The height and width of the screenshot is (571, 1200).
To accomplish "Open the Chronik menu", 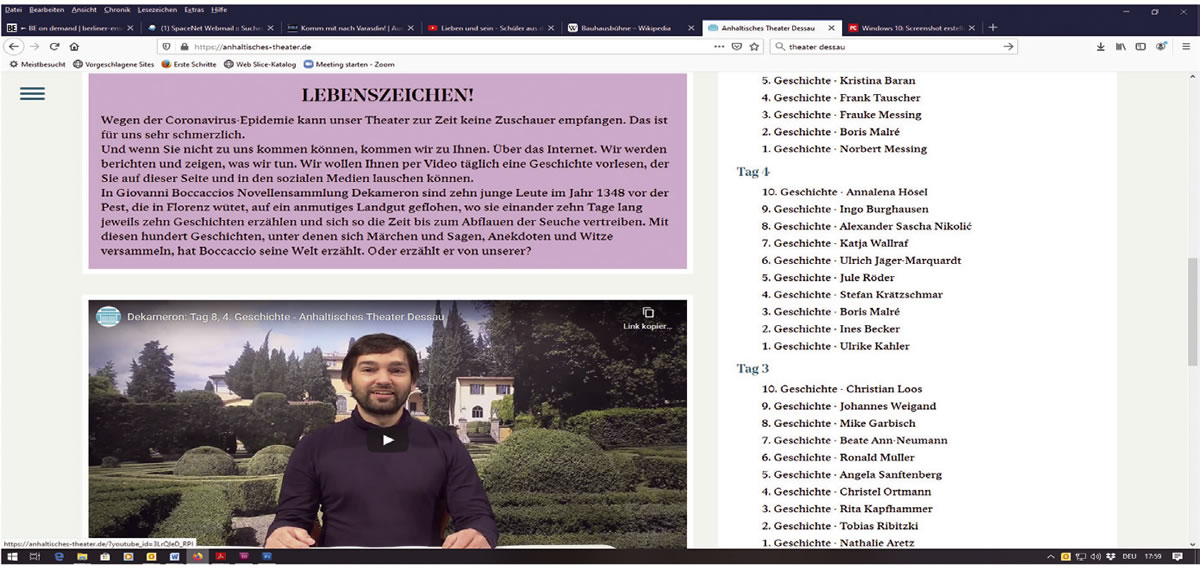I will [x=117, y=9].
